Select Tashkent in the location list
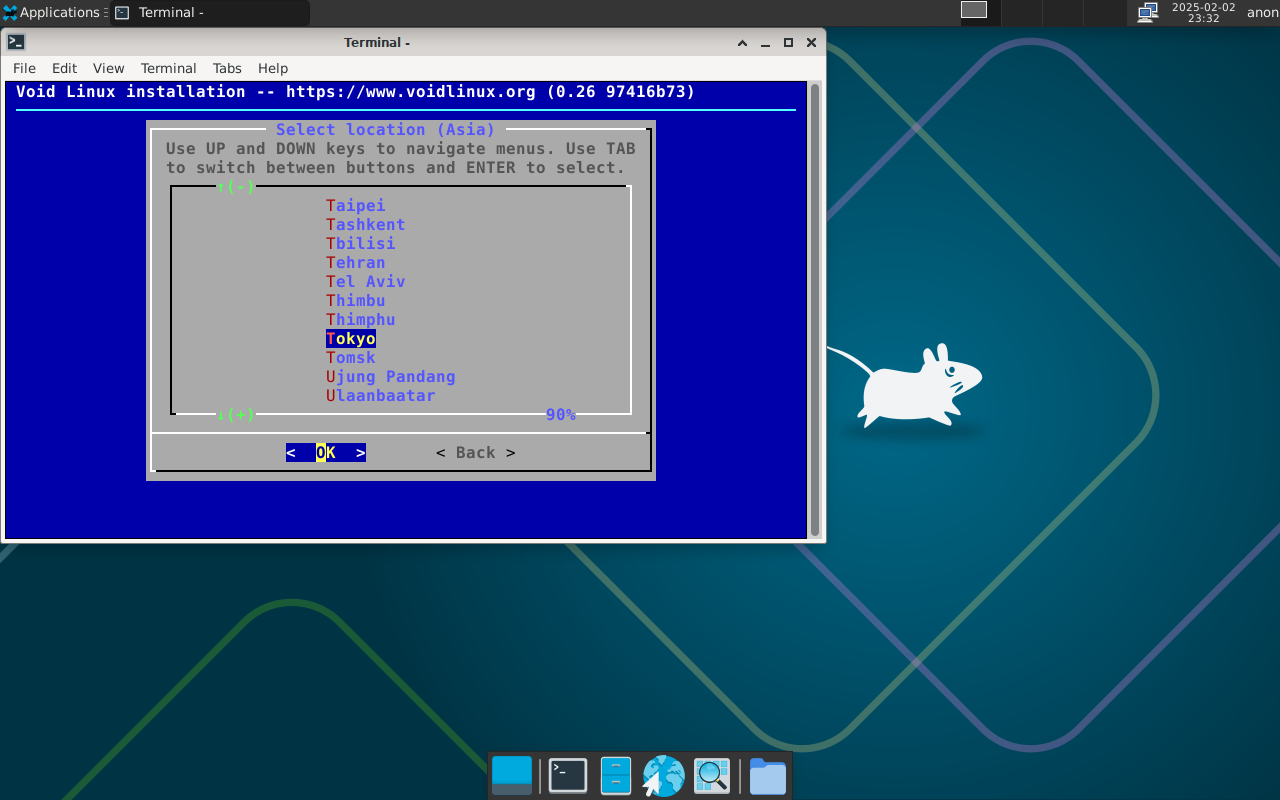 pyautogui.click(x=365, y=225)
